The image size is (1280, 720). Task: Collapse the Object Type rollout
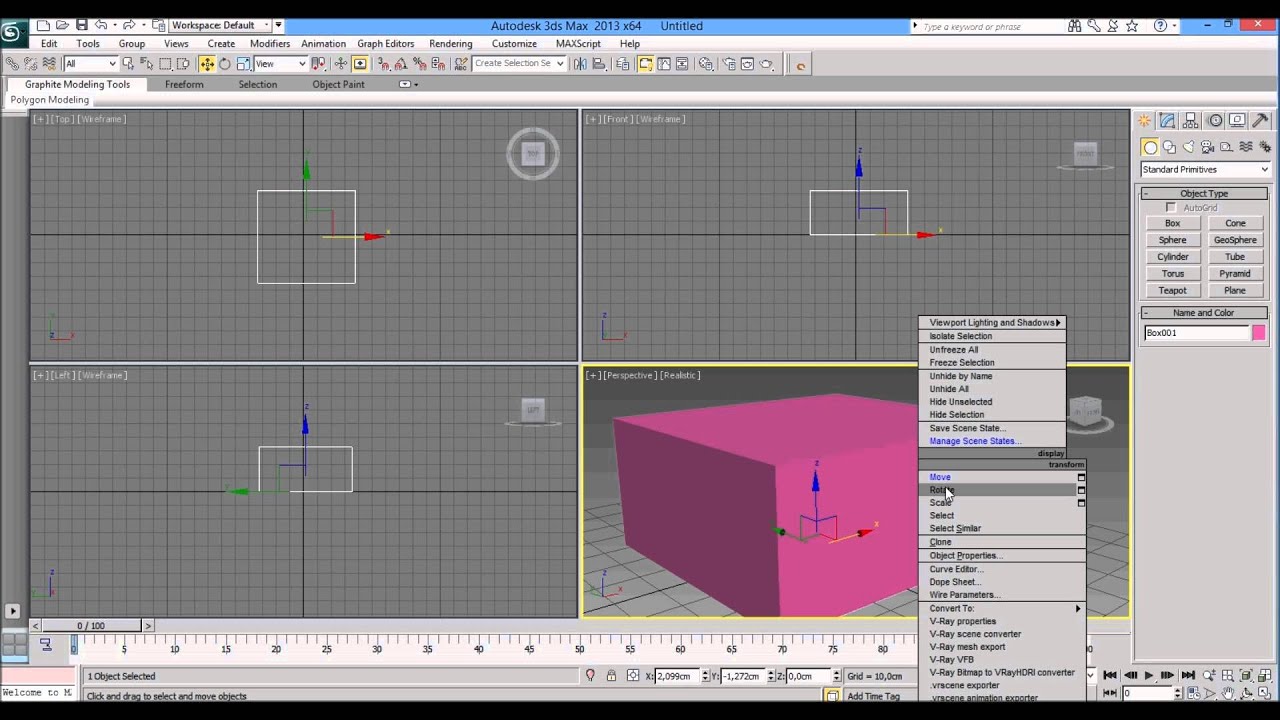click(1204, 193)
